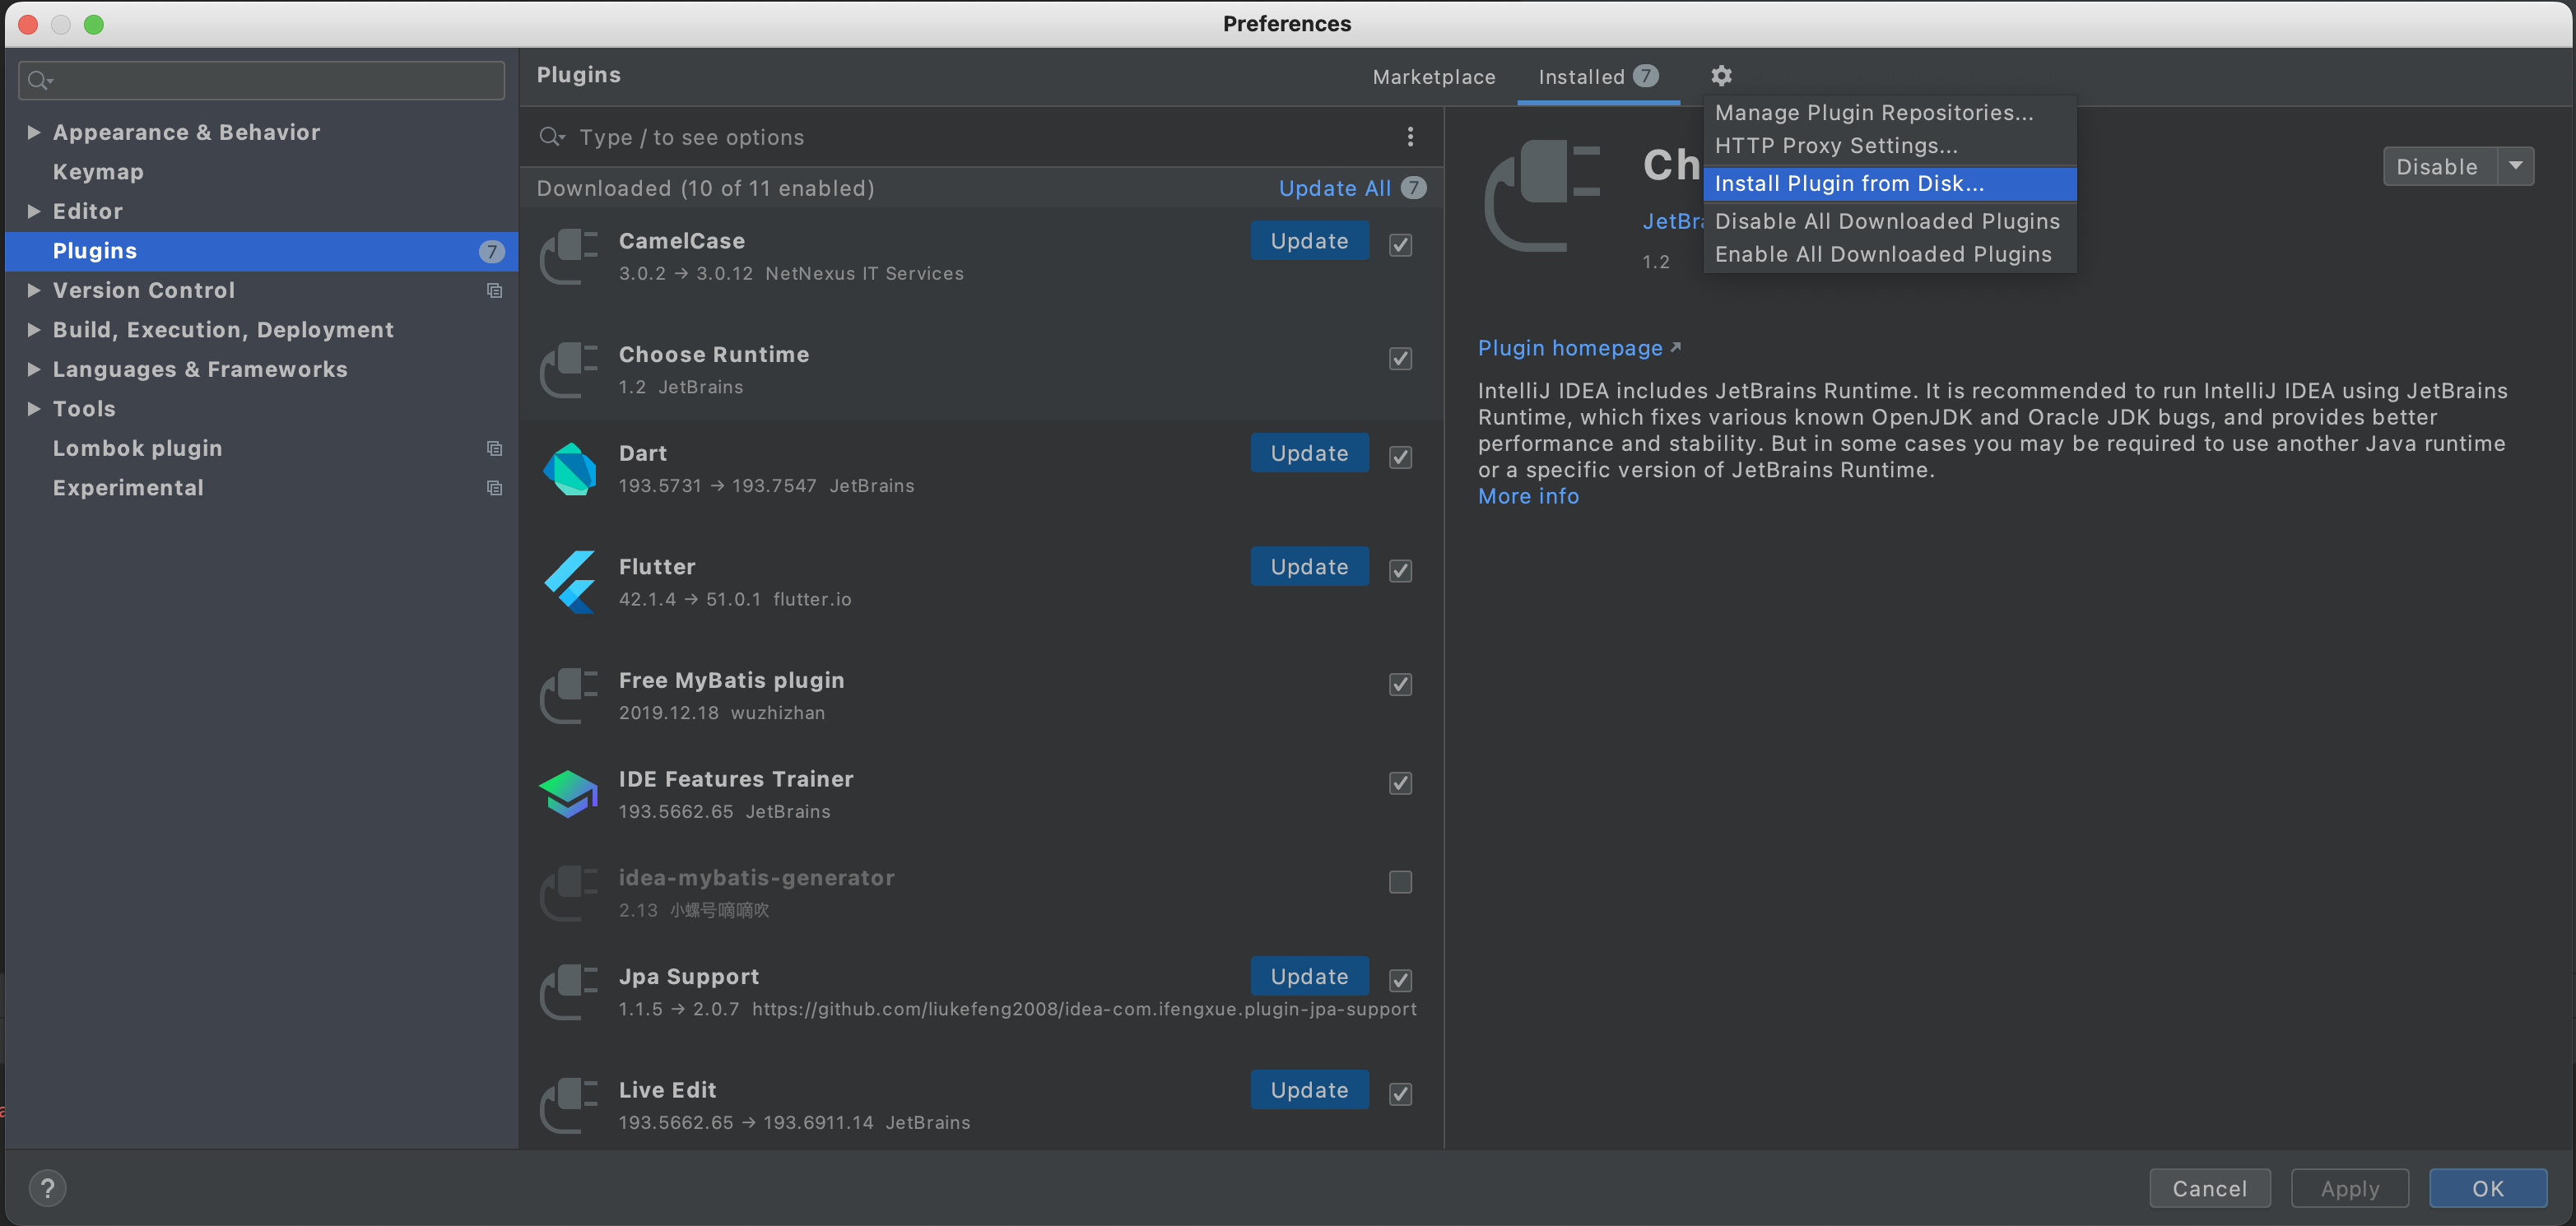Click the More info link

pos(1528,496)
